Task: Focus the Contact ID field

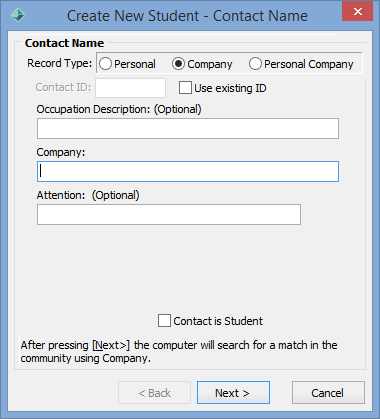Action: pos(130,88)
